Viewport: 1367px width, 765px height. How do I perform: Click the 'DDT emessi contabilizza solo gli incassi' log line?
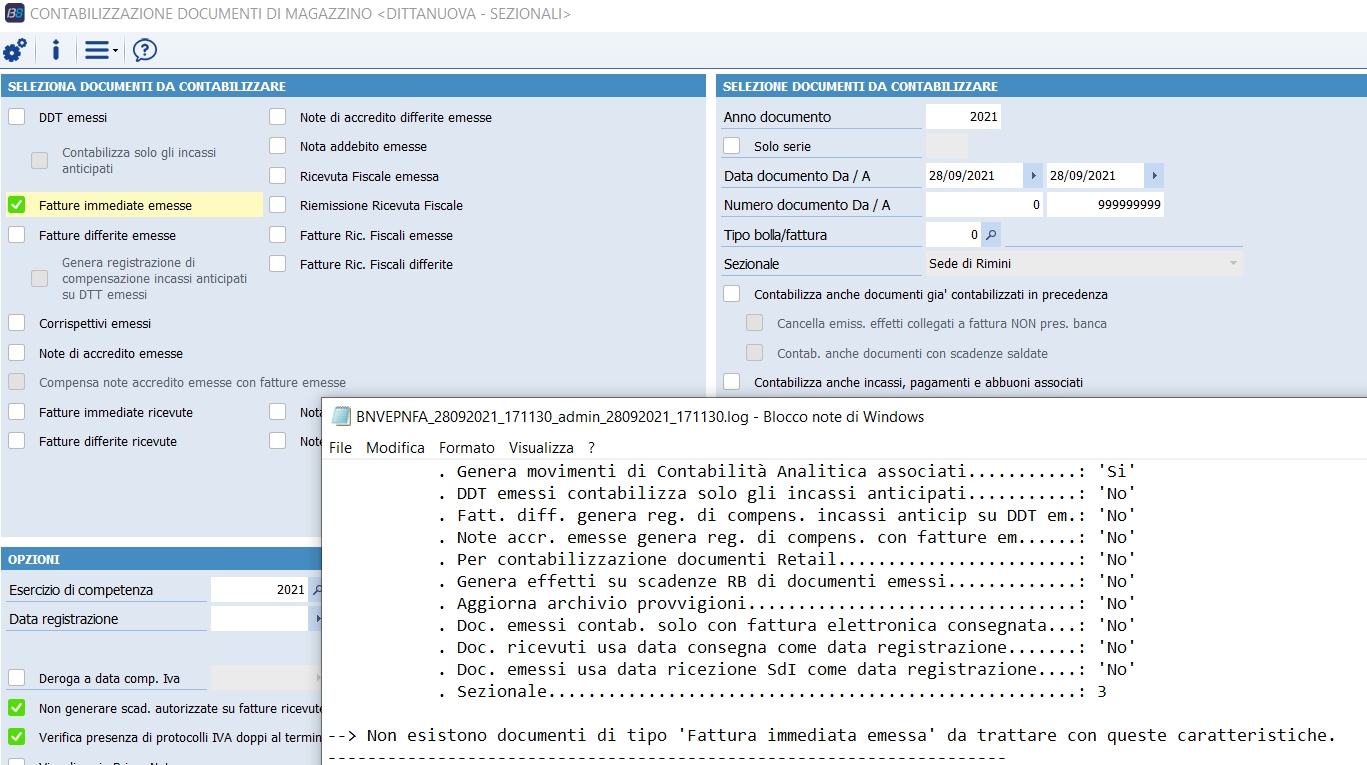tap(787, 493)
